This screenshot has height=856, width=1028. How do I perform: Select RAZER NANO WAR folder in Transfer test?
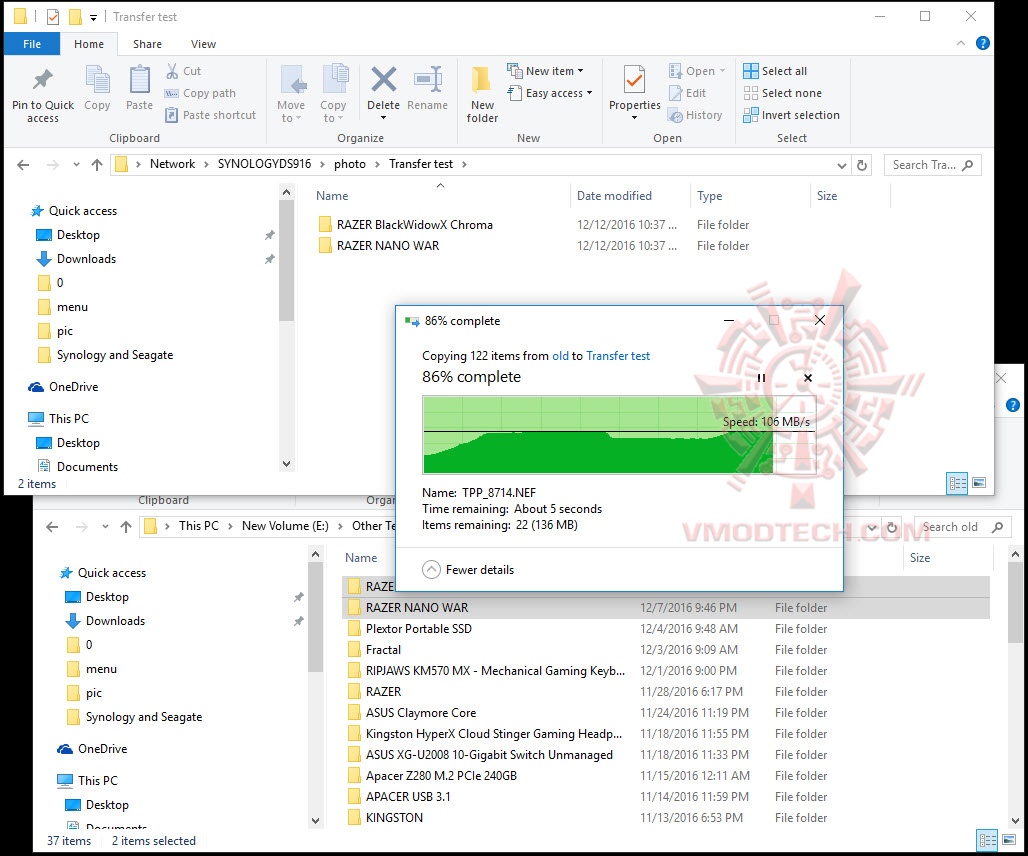coord(388,246)
